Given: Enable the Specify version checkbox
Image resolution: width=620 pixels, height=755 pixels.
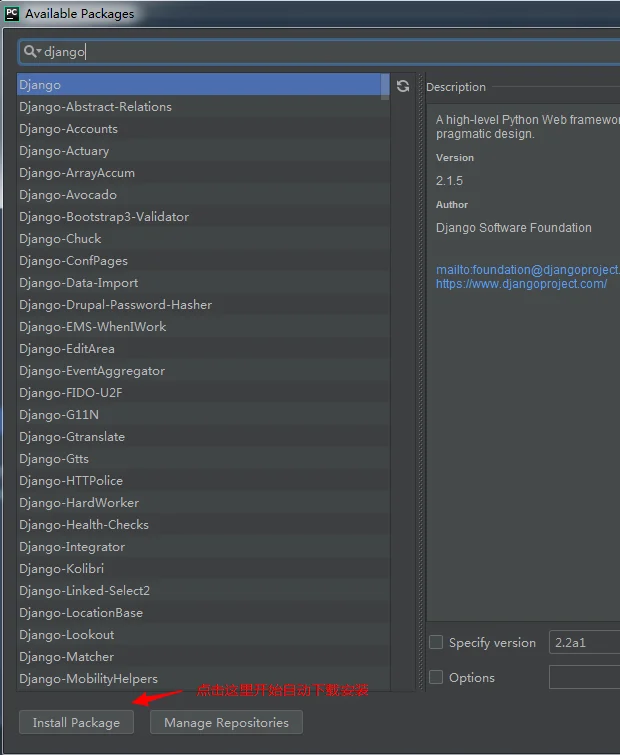Looking at the screenshot, I should 436,642.
